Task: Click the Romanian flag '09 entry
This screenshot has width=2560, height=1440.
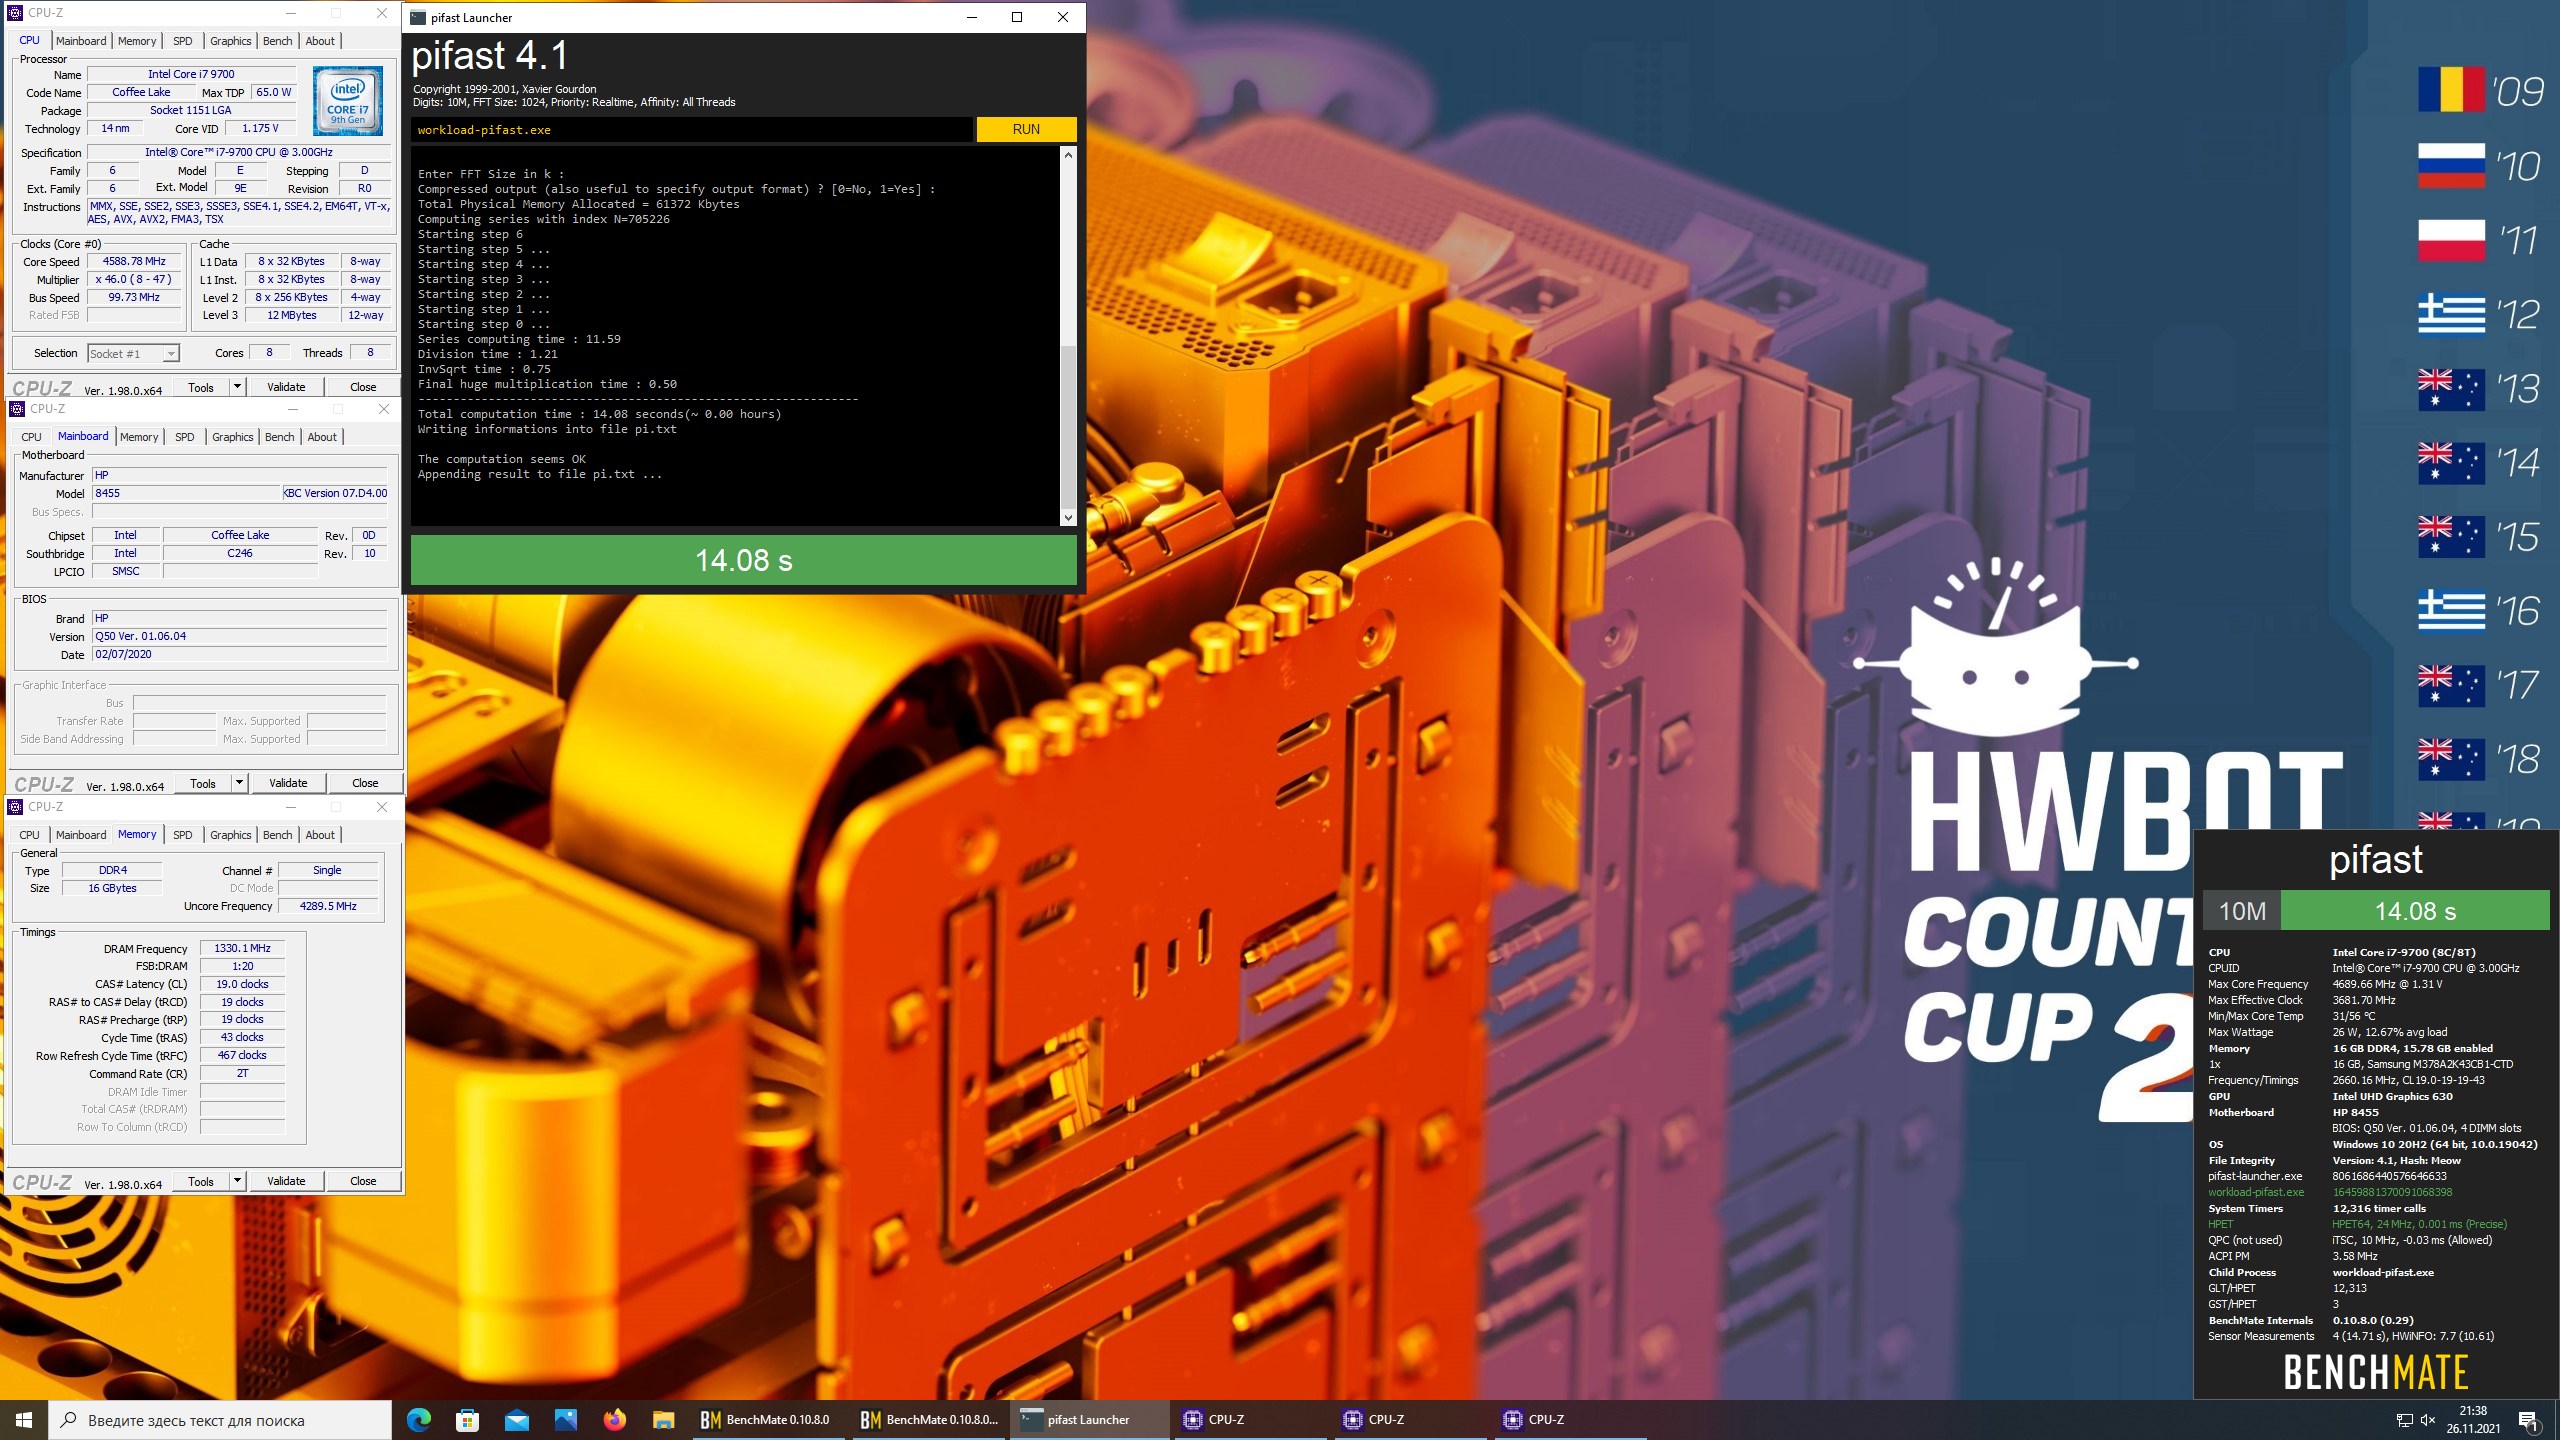Action: [x=2480, y=90]
